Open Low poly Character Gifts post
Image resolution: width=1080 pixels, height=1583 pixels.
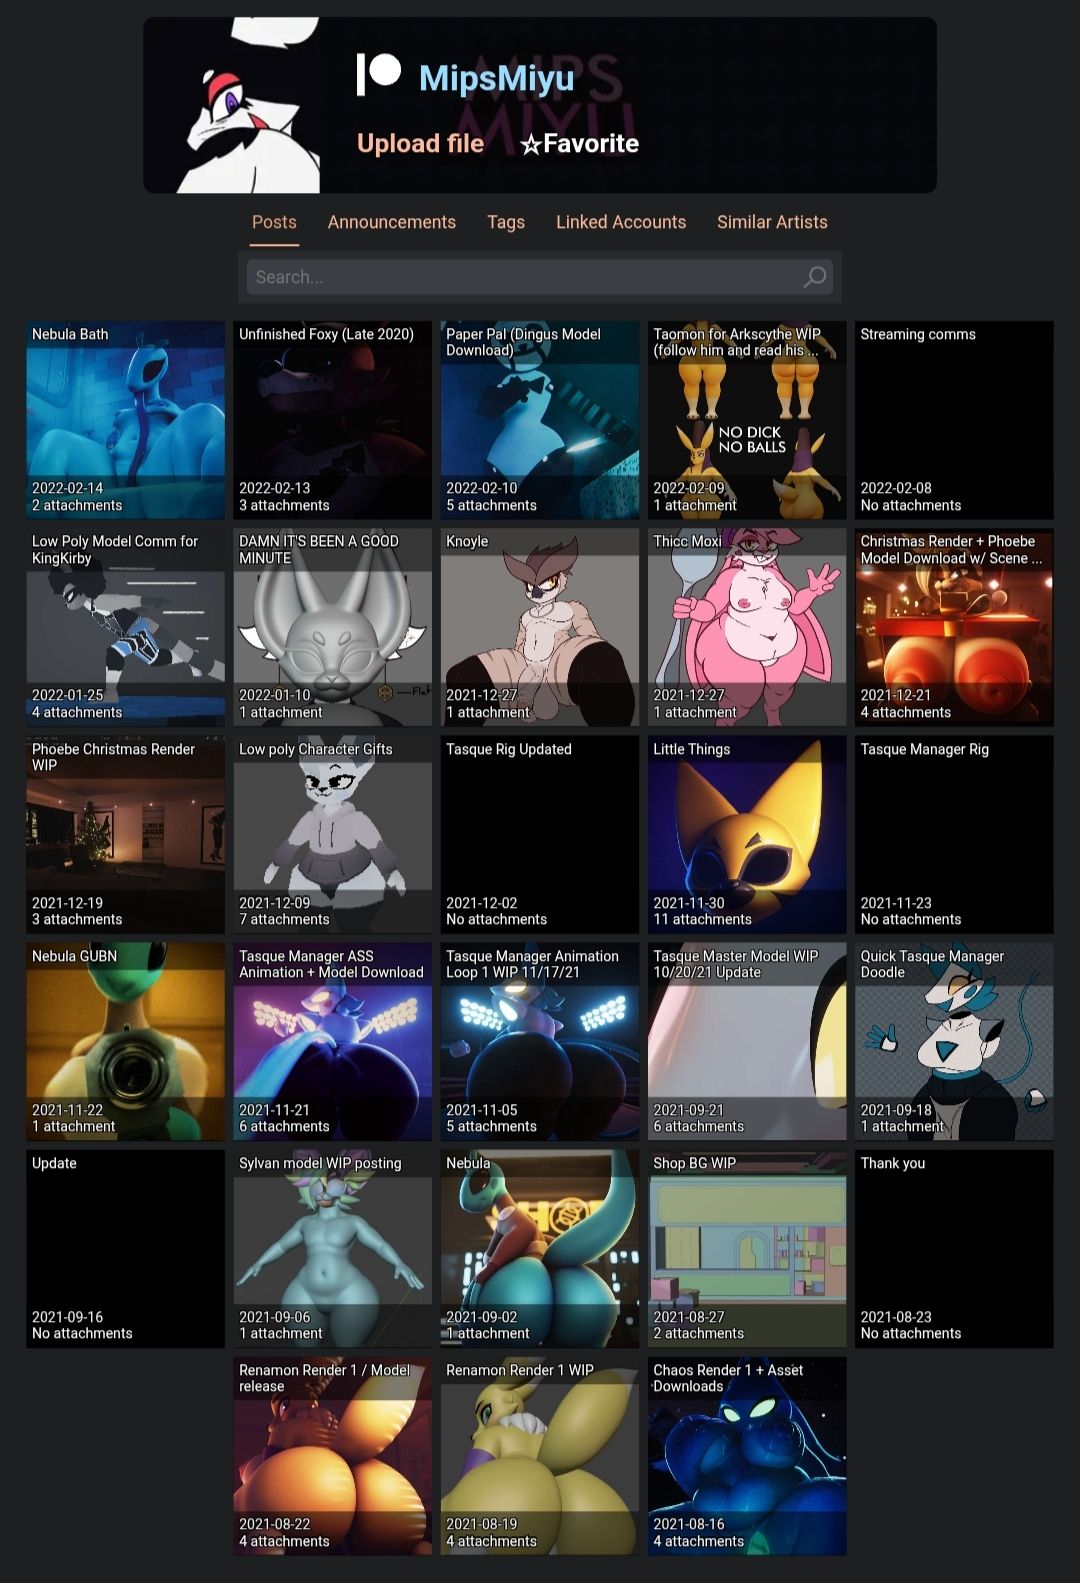332,834
